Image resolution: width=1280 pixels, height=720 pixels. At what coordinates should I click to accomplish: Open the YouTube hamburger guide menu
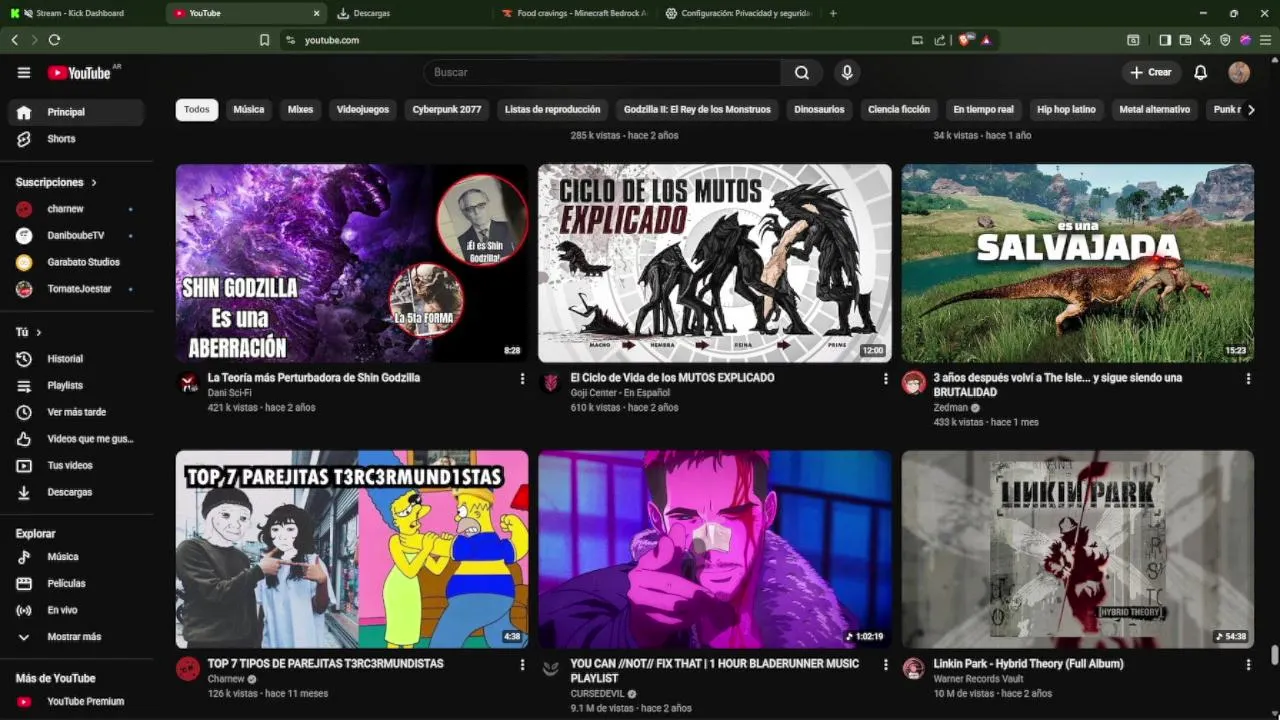[x=24, y=72]
